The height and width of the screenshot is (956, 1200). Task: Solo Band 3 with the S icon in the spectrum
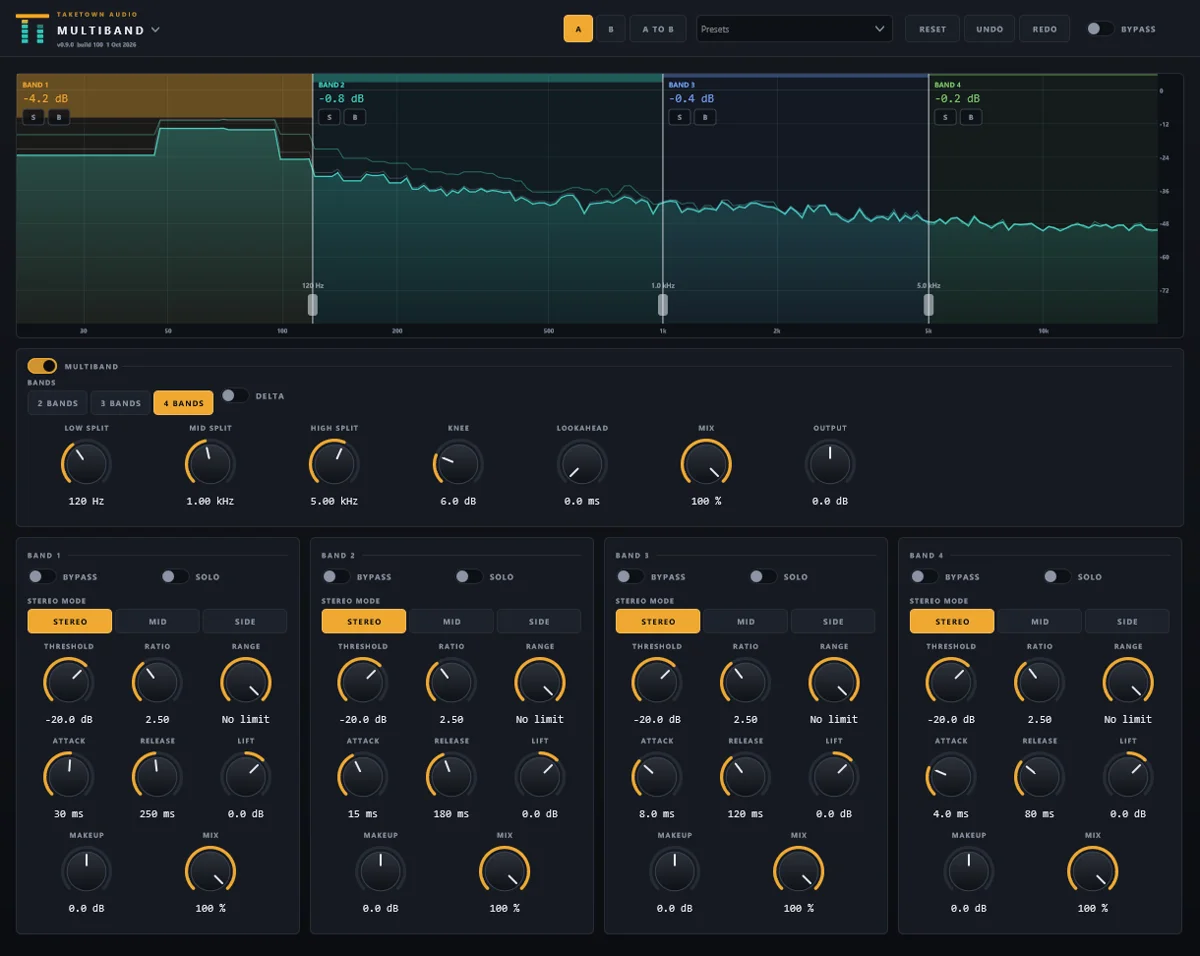click(680, 117)
